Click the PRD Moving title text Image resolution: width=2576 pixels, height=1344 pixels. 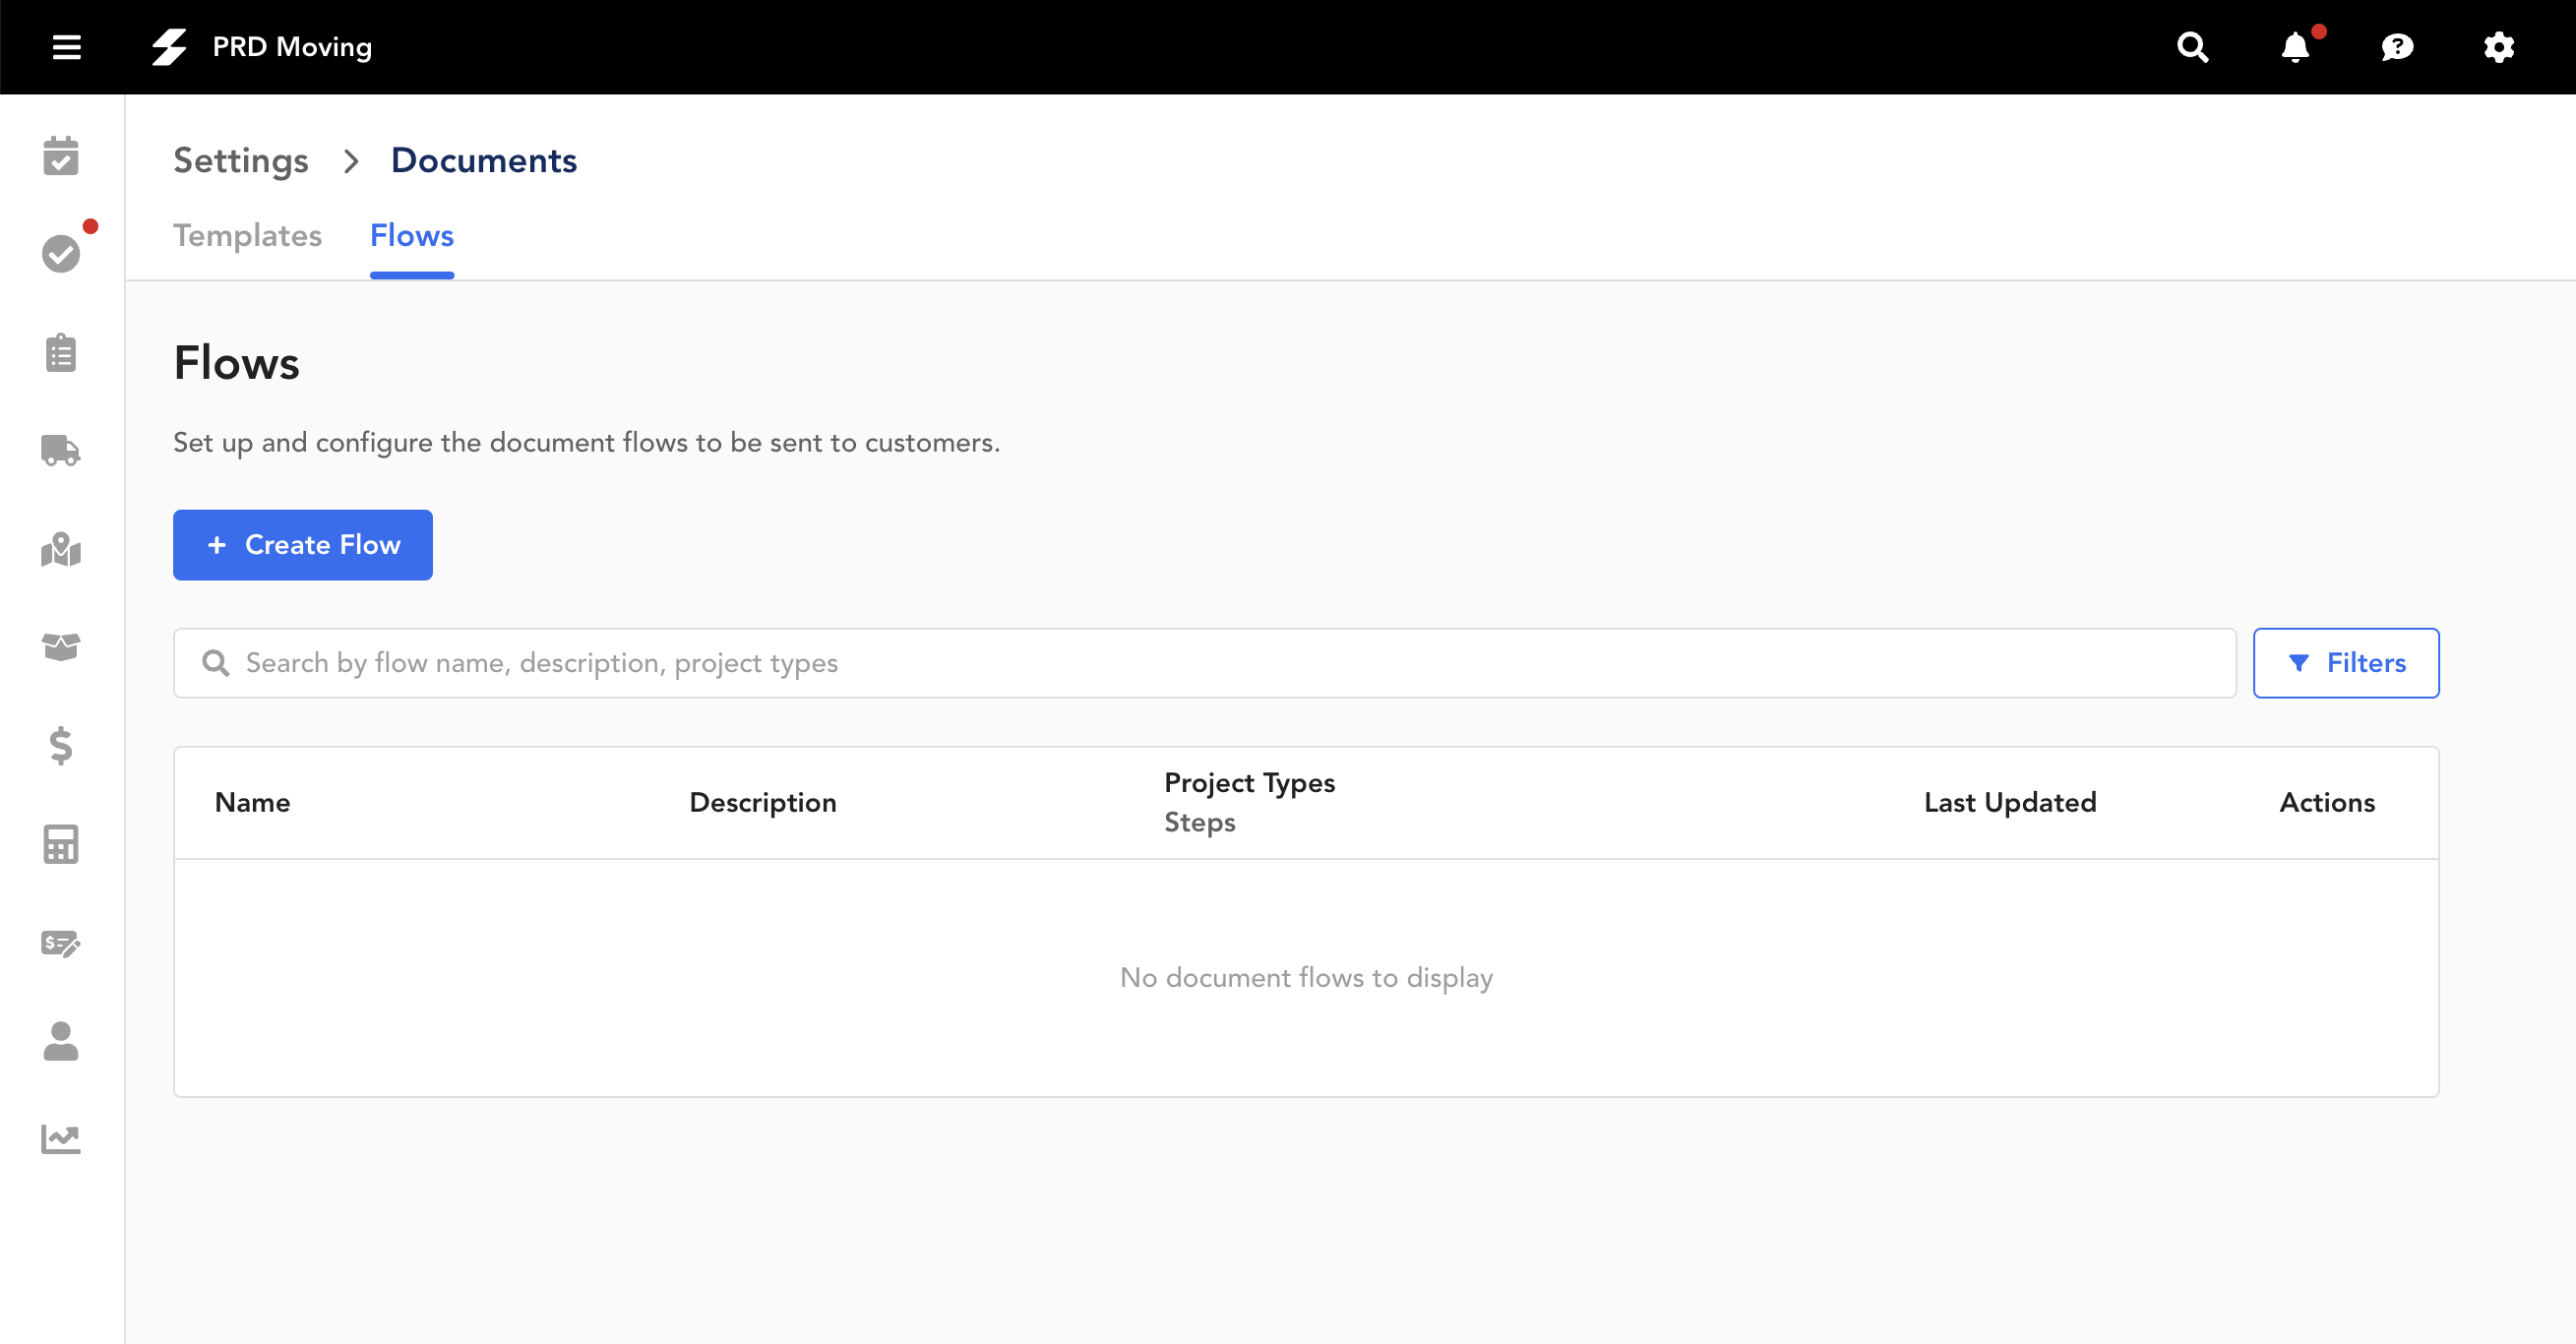(x=292, y=47)
